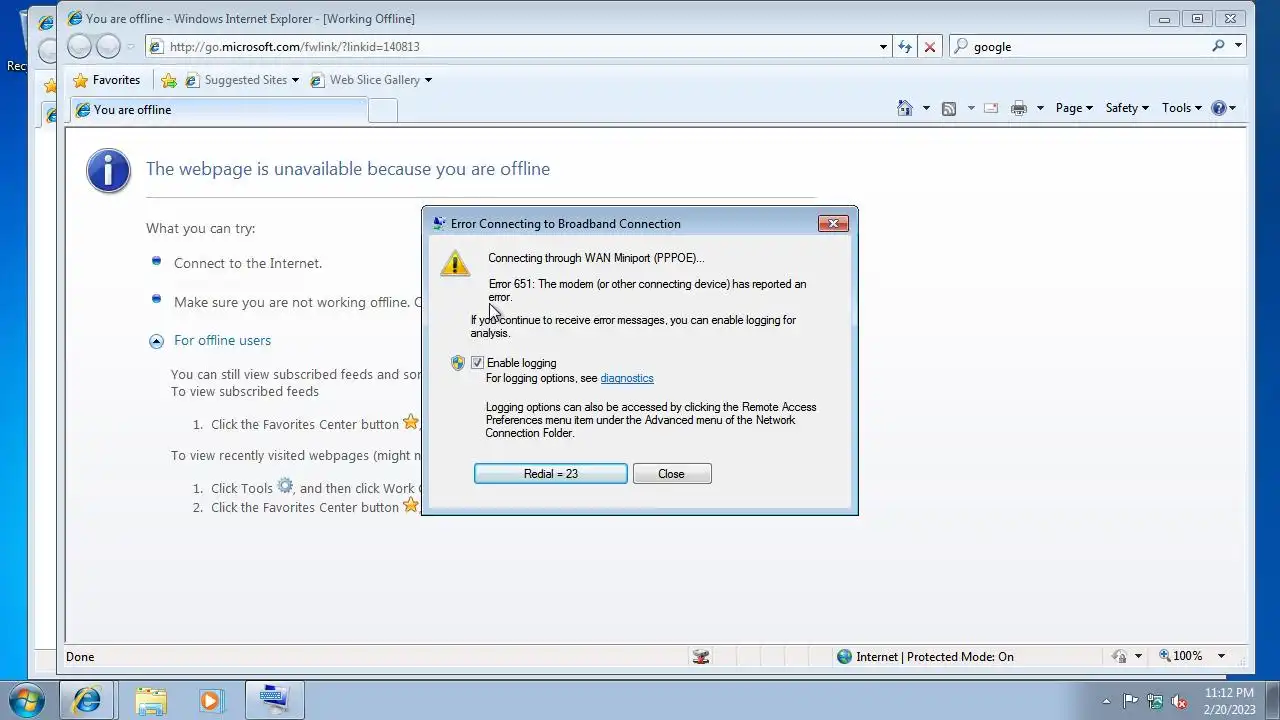Open the search provider dropdown arrow
The height and width of the screenshot is (720, 1280).
click(1238, 46)
